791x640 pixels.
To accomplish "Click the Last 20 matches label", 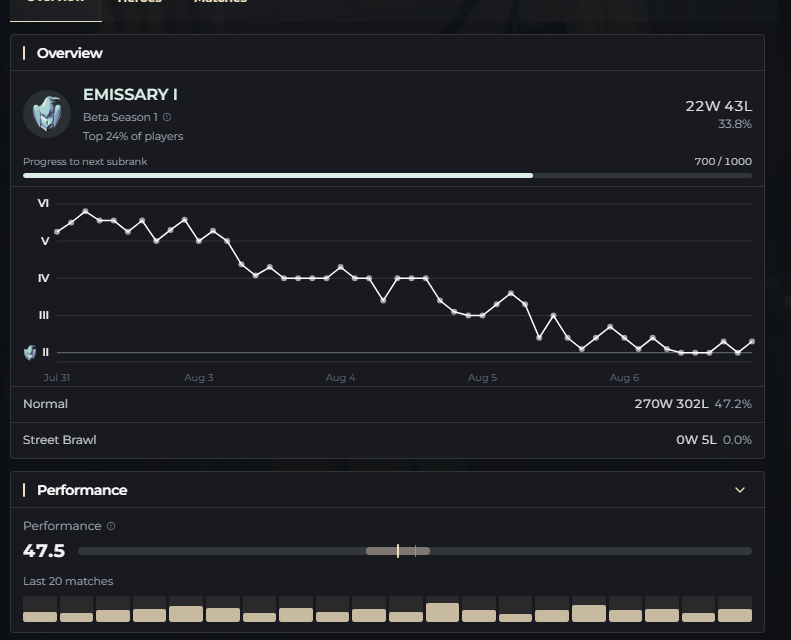I will (68, 581).
